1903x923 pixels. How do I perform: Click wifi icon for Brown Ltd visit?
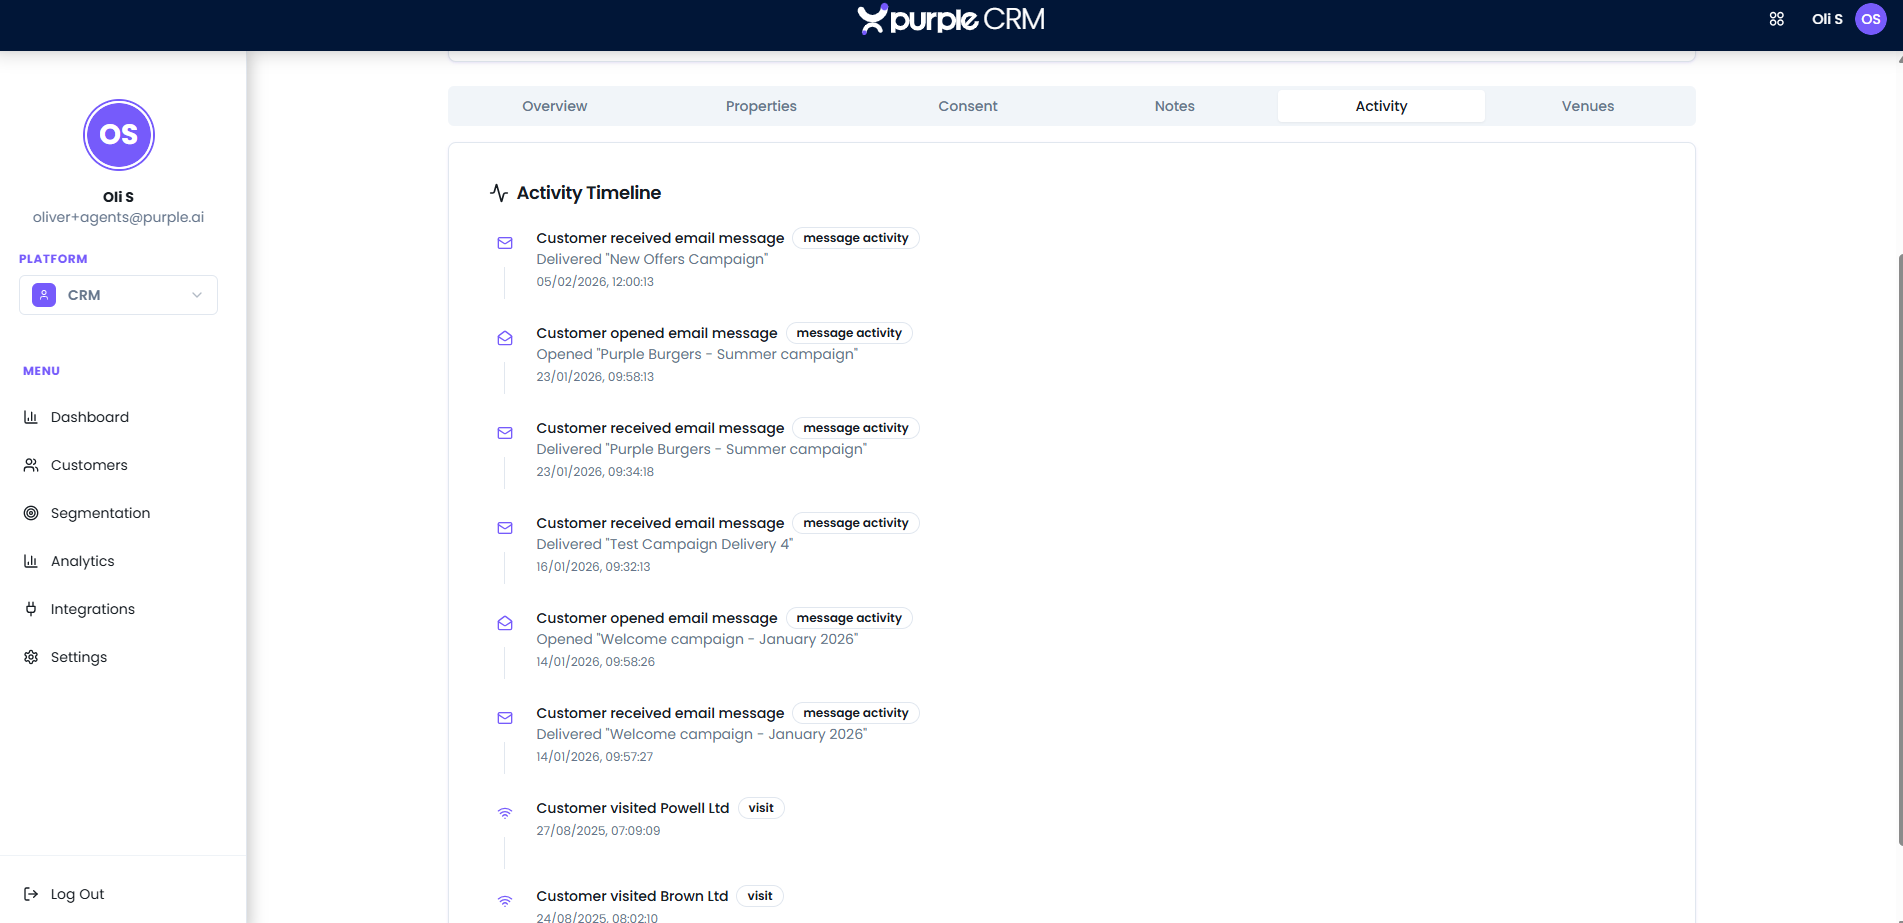[x=505, y=901]
